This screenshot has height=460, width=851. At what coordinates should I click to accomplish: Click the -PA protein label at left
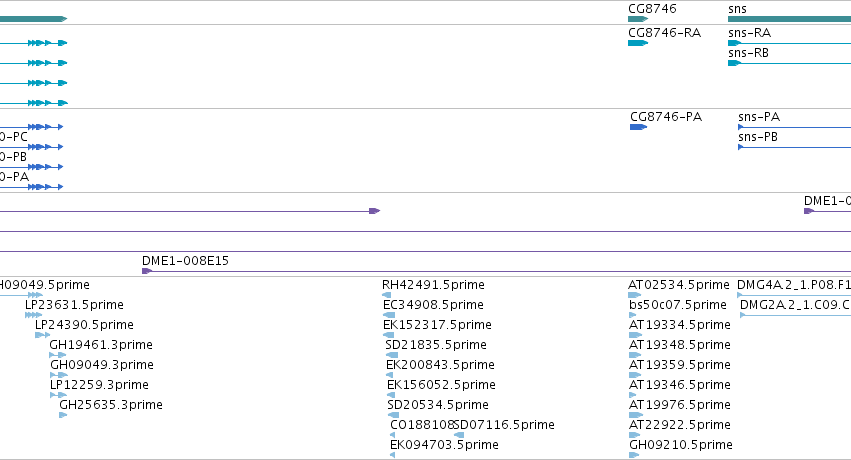pos(14,177)
